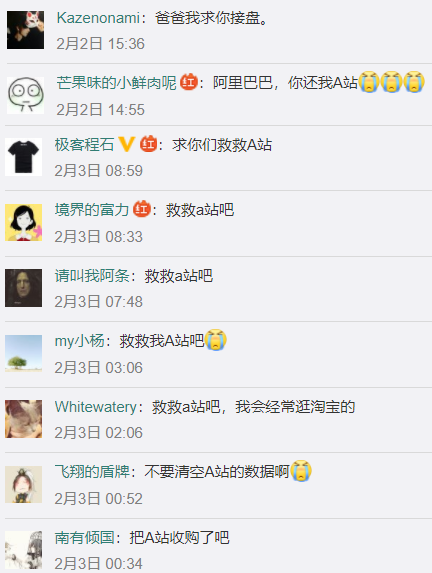Click the crying emoji in my小杨's comment
This screenshot has width=432, height=573.
pyautogui.click(x=216, y=340)
